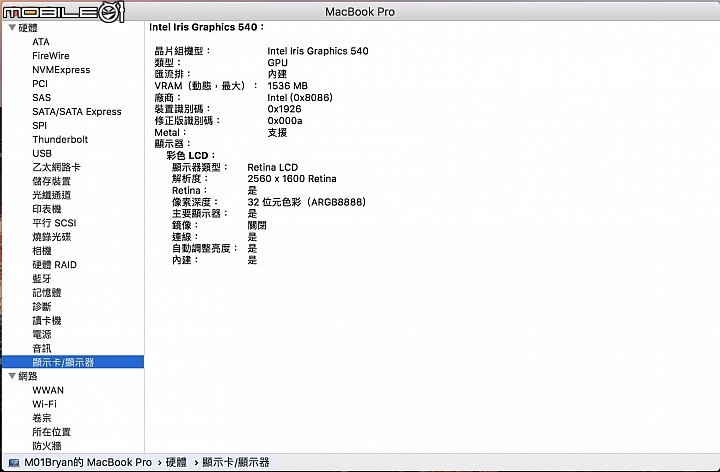Select 印表機 printer entry
Image resolution: width=720 pixels, height=472 pixels.
point(46,209)
